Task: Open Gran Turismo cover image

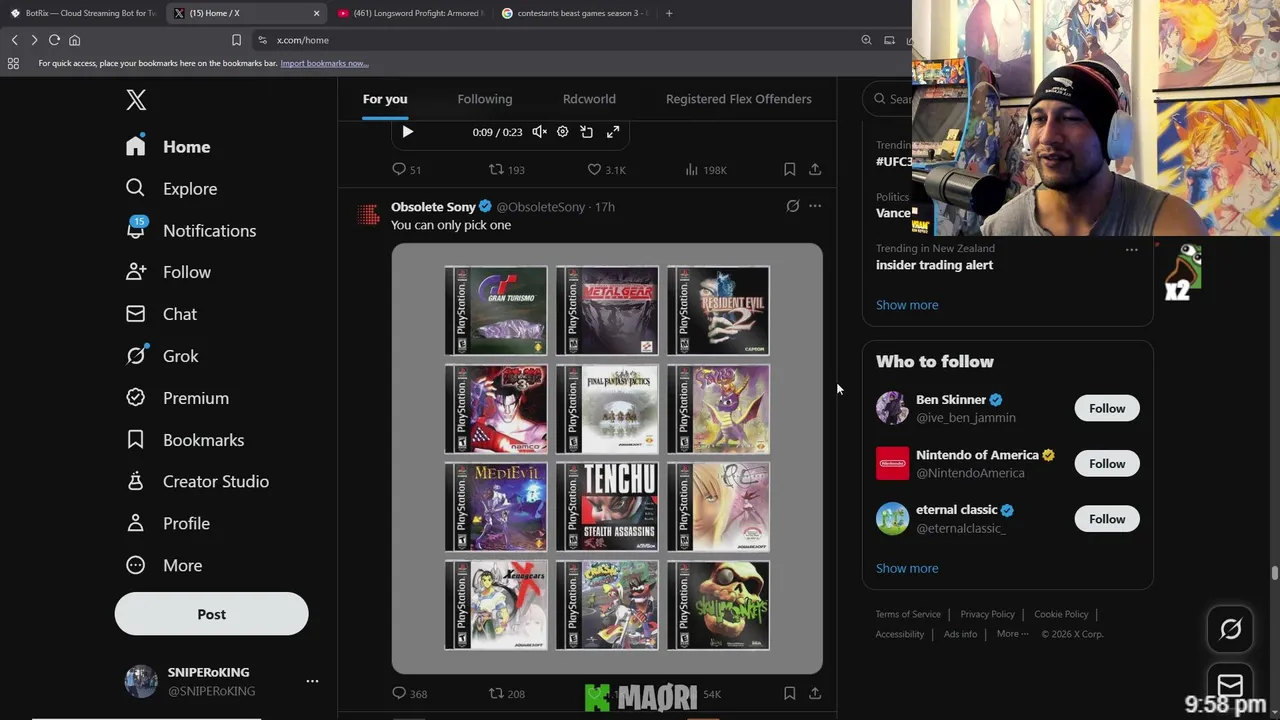Action: [496, 311]
